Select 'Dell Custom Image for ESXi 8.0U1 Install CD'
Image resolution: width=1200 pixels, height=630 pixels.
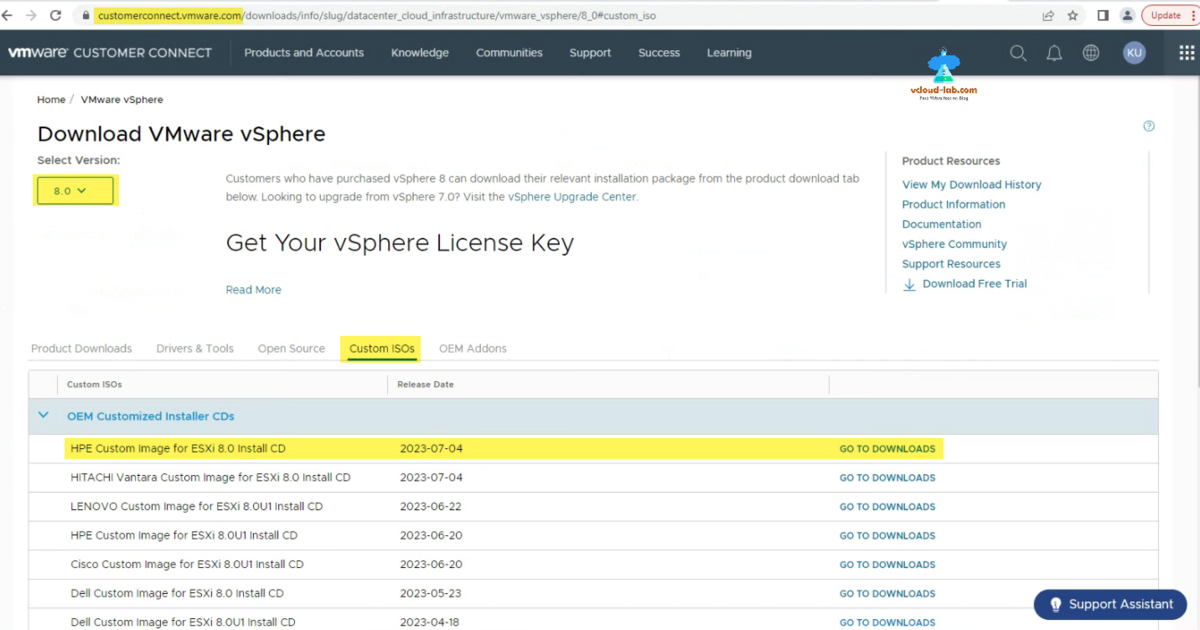(183, 622)
